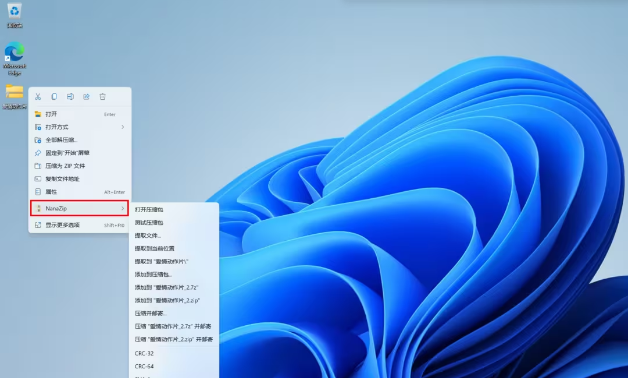The height and width of the screenshot is (378, 628).
Task: Click the Delete trash icon in context menu
Action: [103, 97]
